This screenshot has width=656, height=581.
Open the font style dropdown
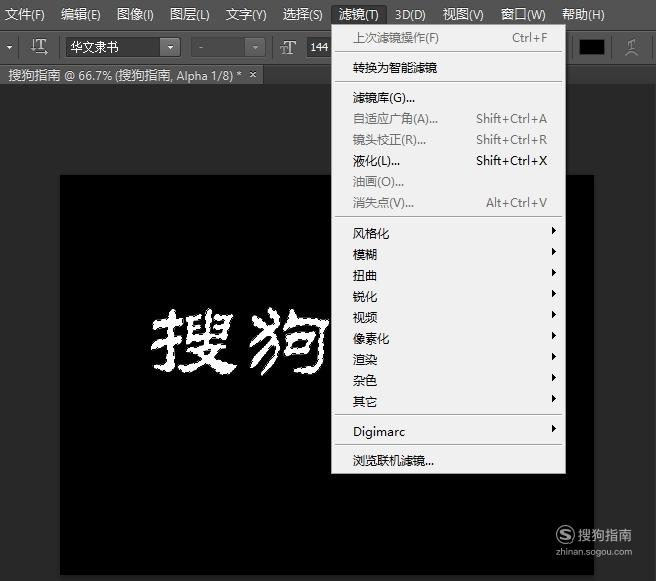[228, 47]
